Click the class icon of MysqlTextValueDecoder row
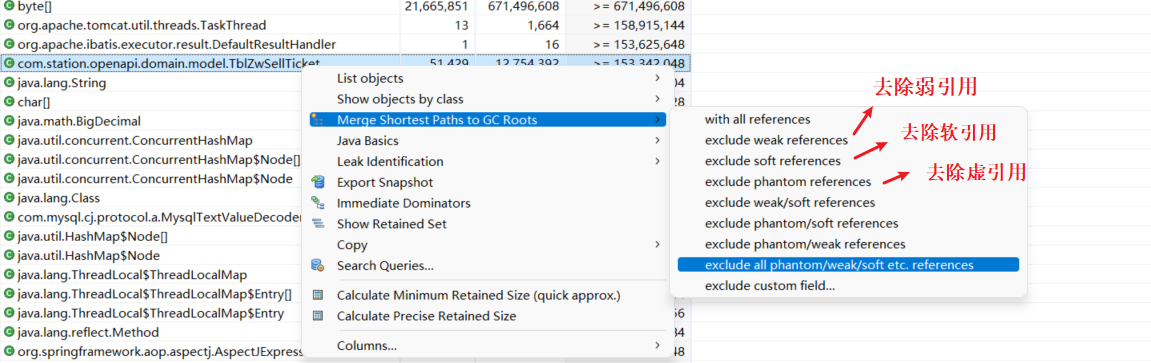 click(9, 217)
